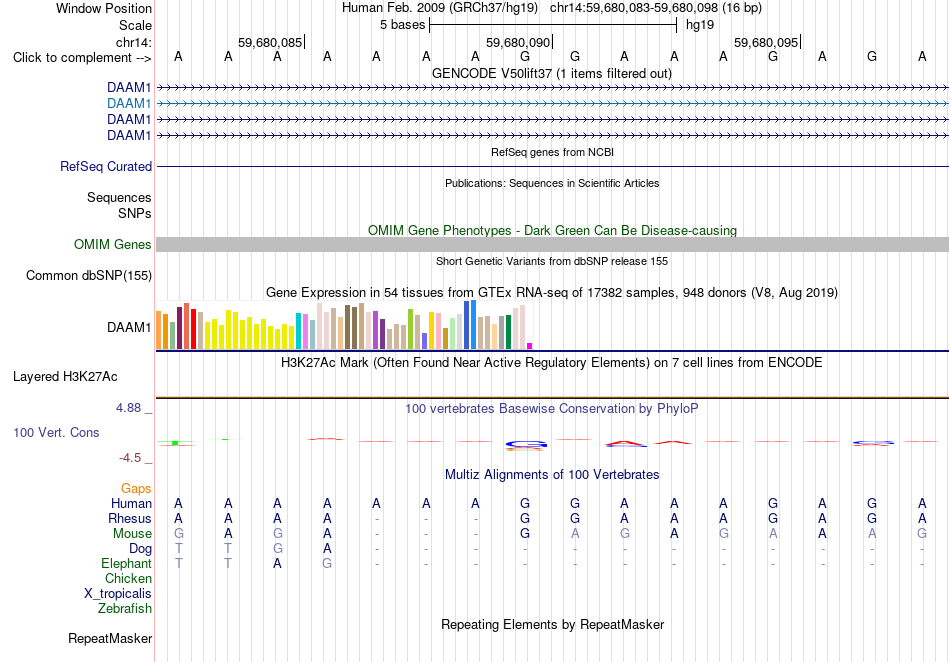
Task: Open the GTEx Gene Expression track title
Action: [551, 293]
